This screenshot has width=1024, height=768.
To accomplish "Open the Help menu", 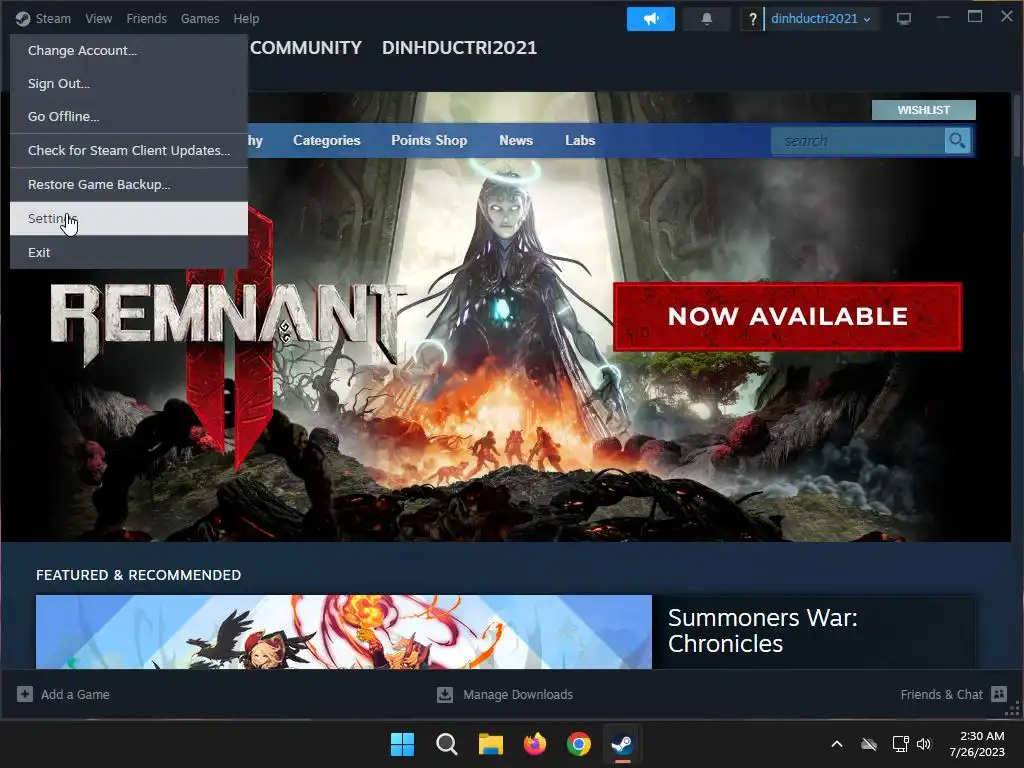I will 246,19.
